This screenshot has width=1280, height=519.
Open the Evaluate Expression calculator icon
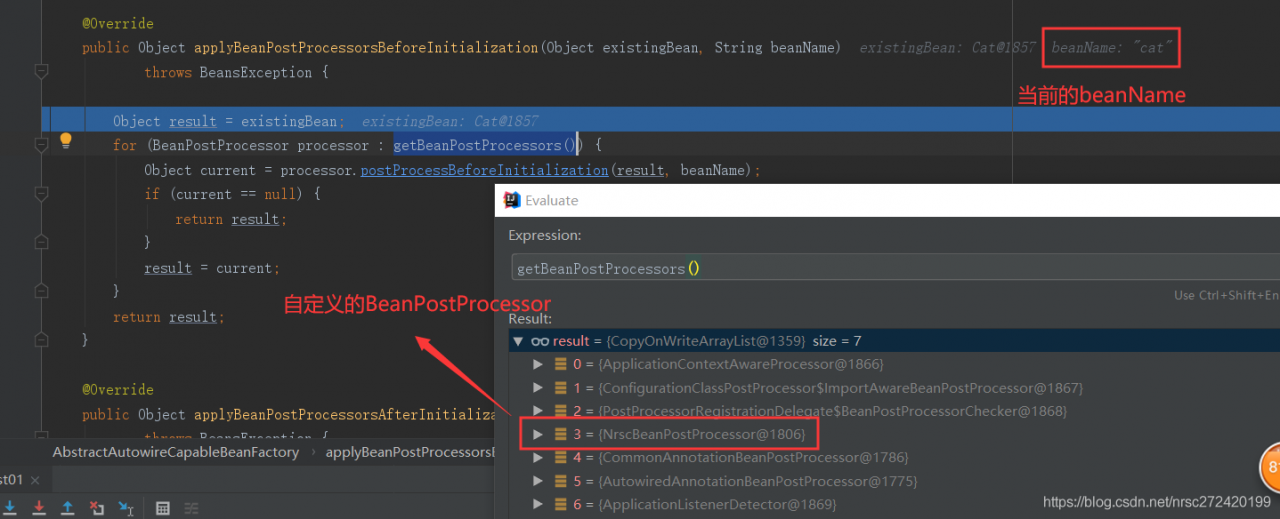(163, 508)
